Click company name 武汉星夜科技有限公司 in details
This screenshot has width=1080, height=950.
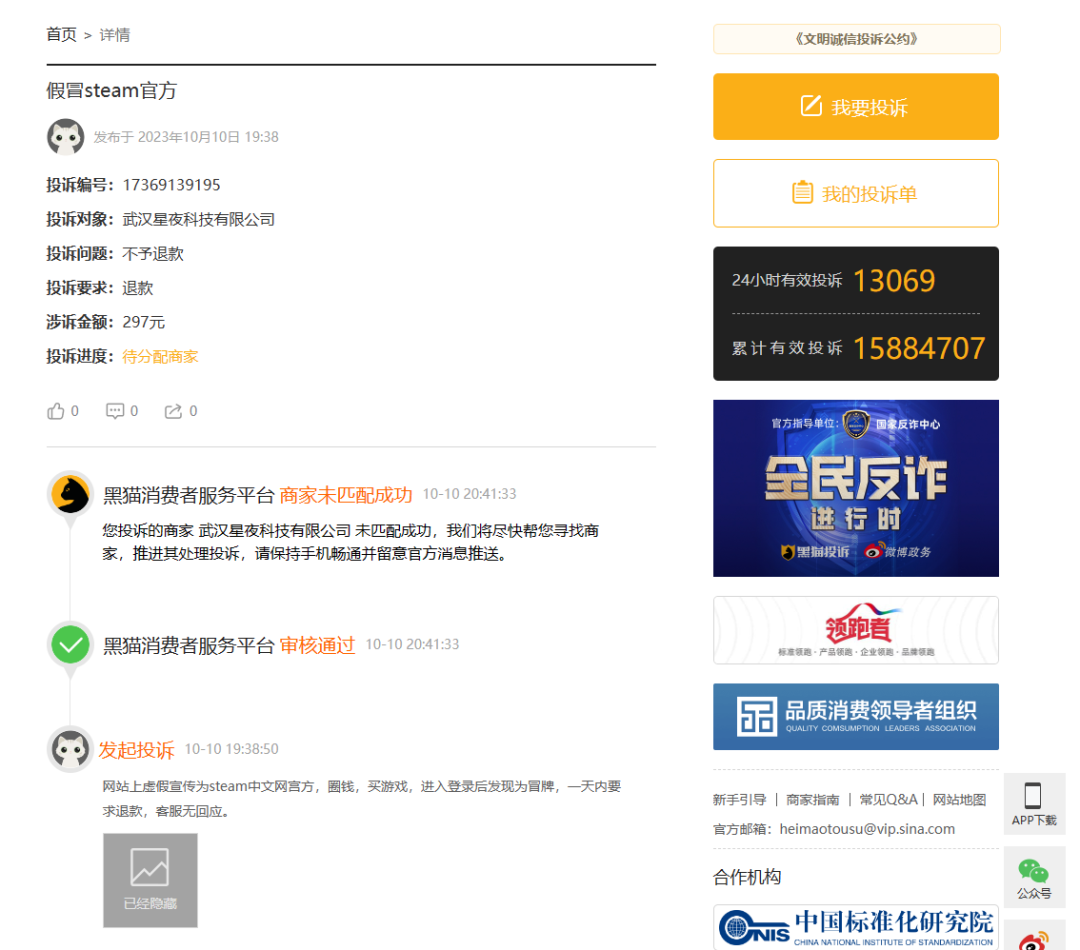[198, 219]
